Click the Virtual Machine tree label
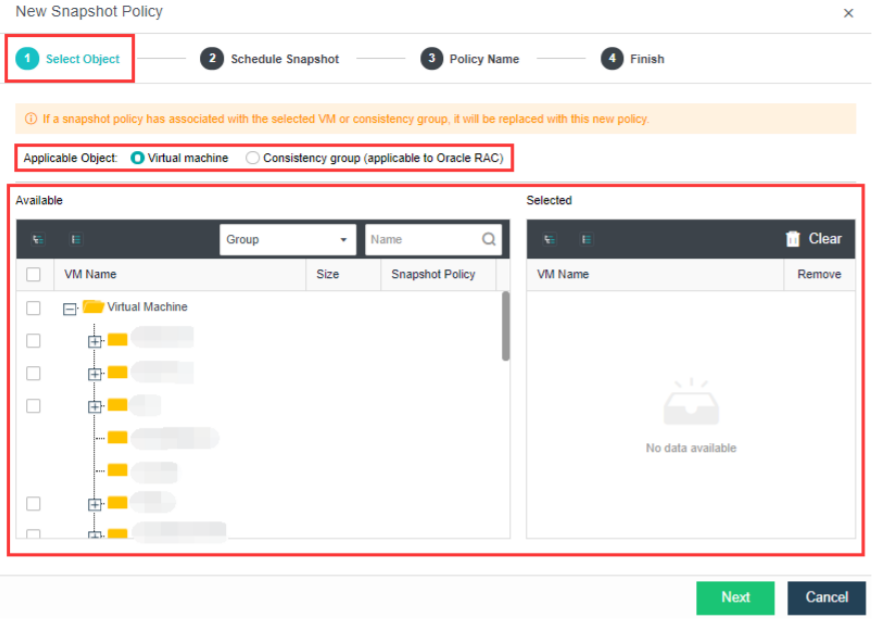Image resolution: width=879 pixels, height=625 pixels. [x=149, y=309]
